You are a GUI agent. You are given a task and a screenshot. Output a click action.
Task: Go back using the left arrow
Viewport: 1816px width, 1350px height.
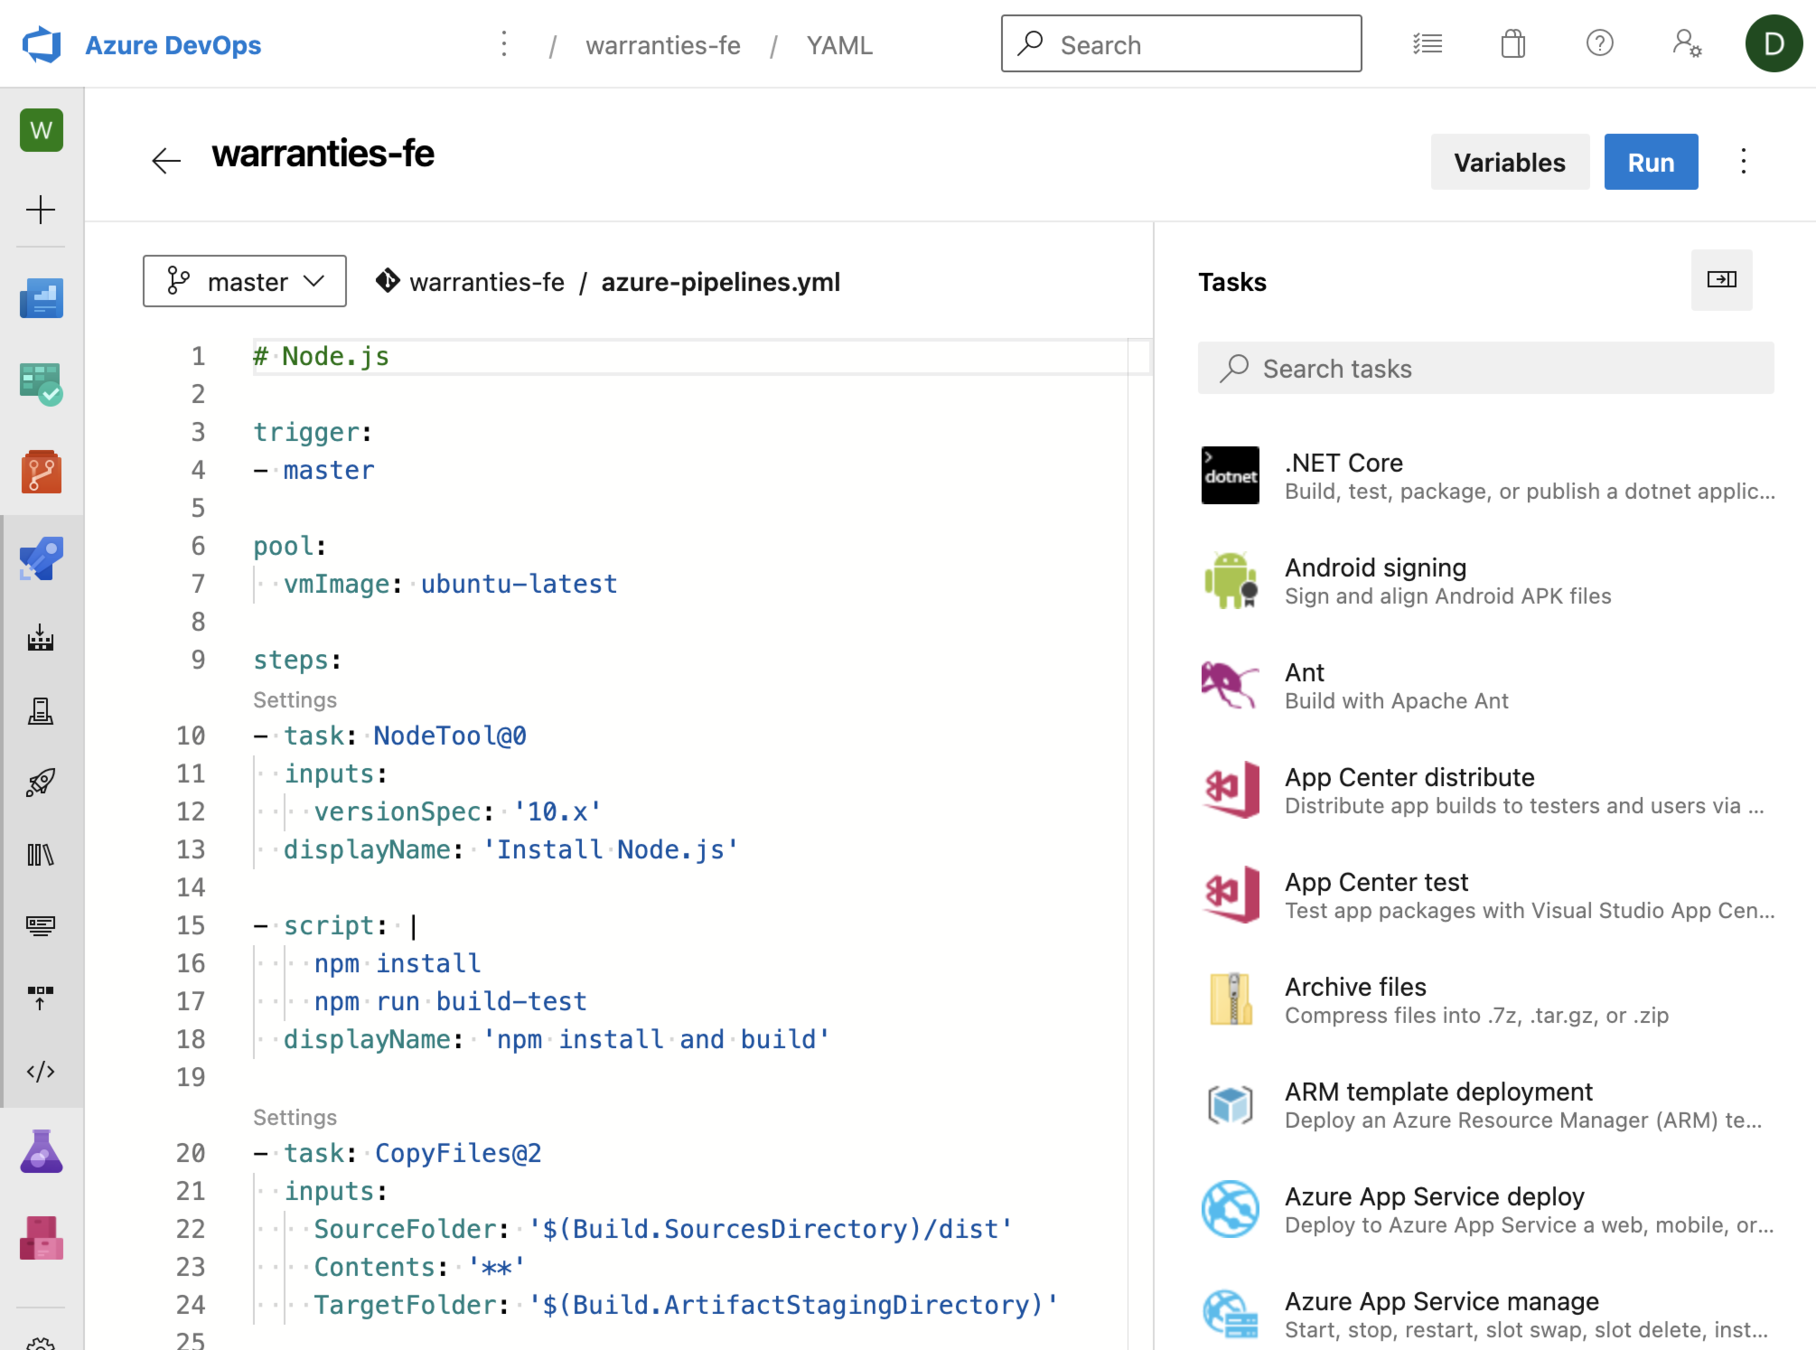pyautogui.click(x=166, y=160)
